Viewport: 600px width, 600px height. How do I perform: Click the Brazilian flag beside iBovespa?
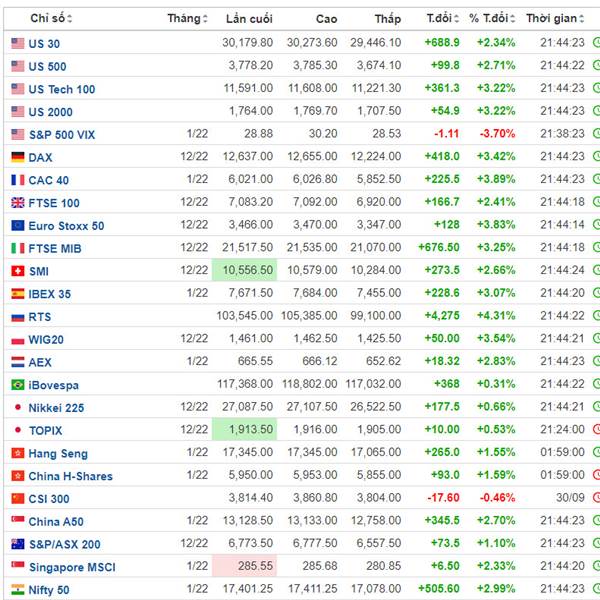click(18, 385)
